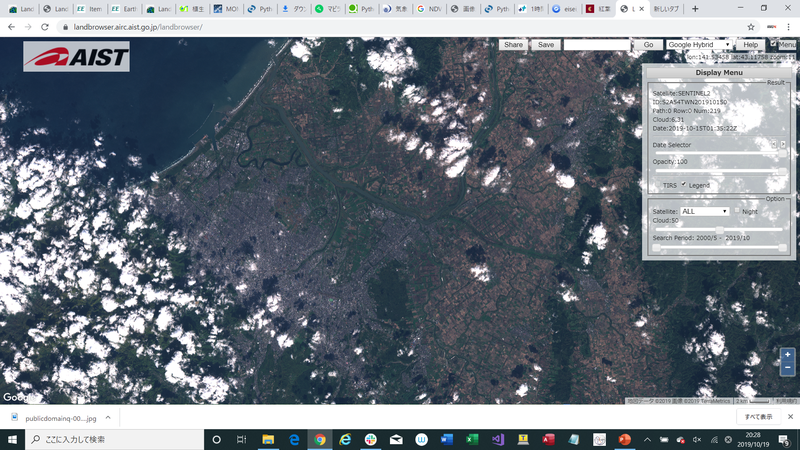
Task: Toggle the Night checkbox
Action: [738, 211]
